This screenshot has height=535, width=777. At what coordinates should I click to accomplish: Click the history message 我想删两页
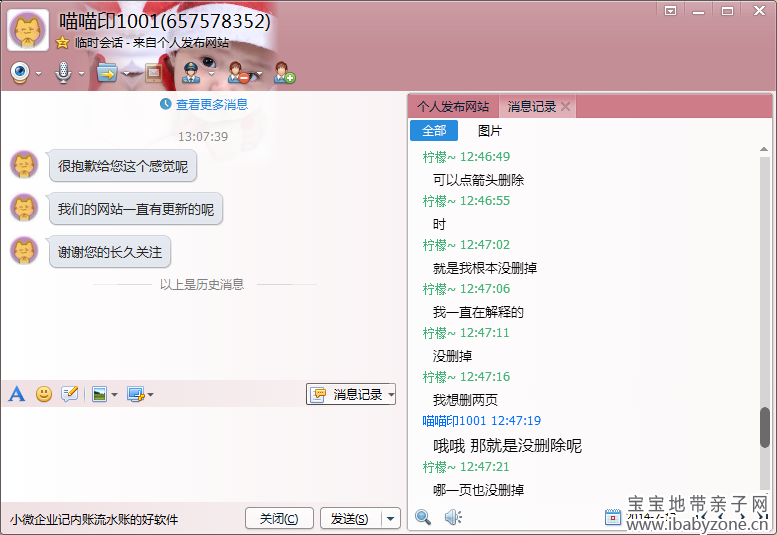tap(465, 400)
